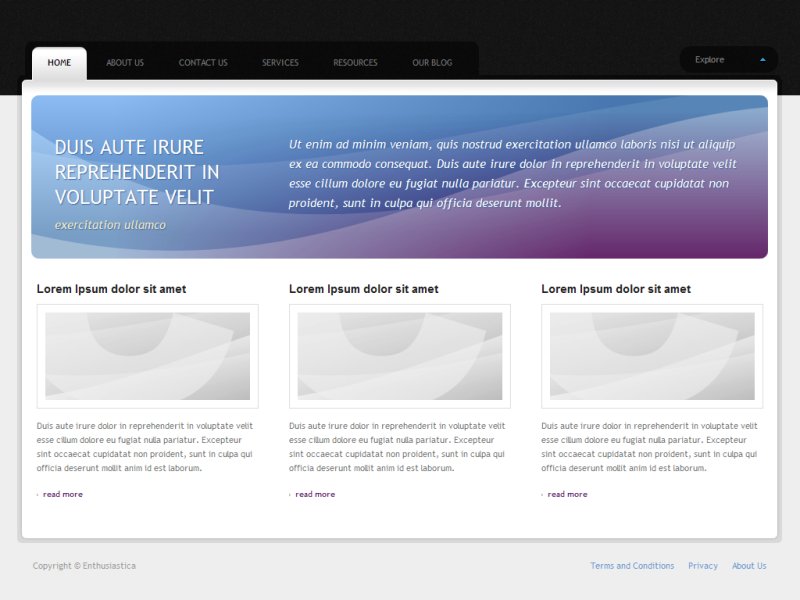
Task: Click the left column image thumbnail
Action: [x=148, y=356]
